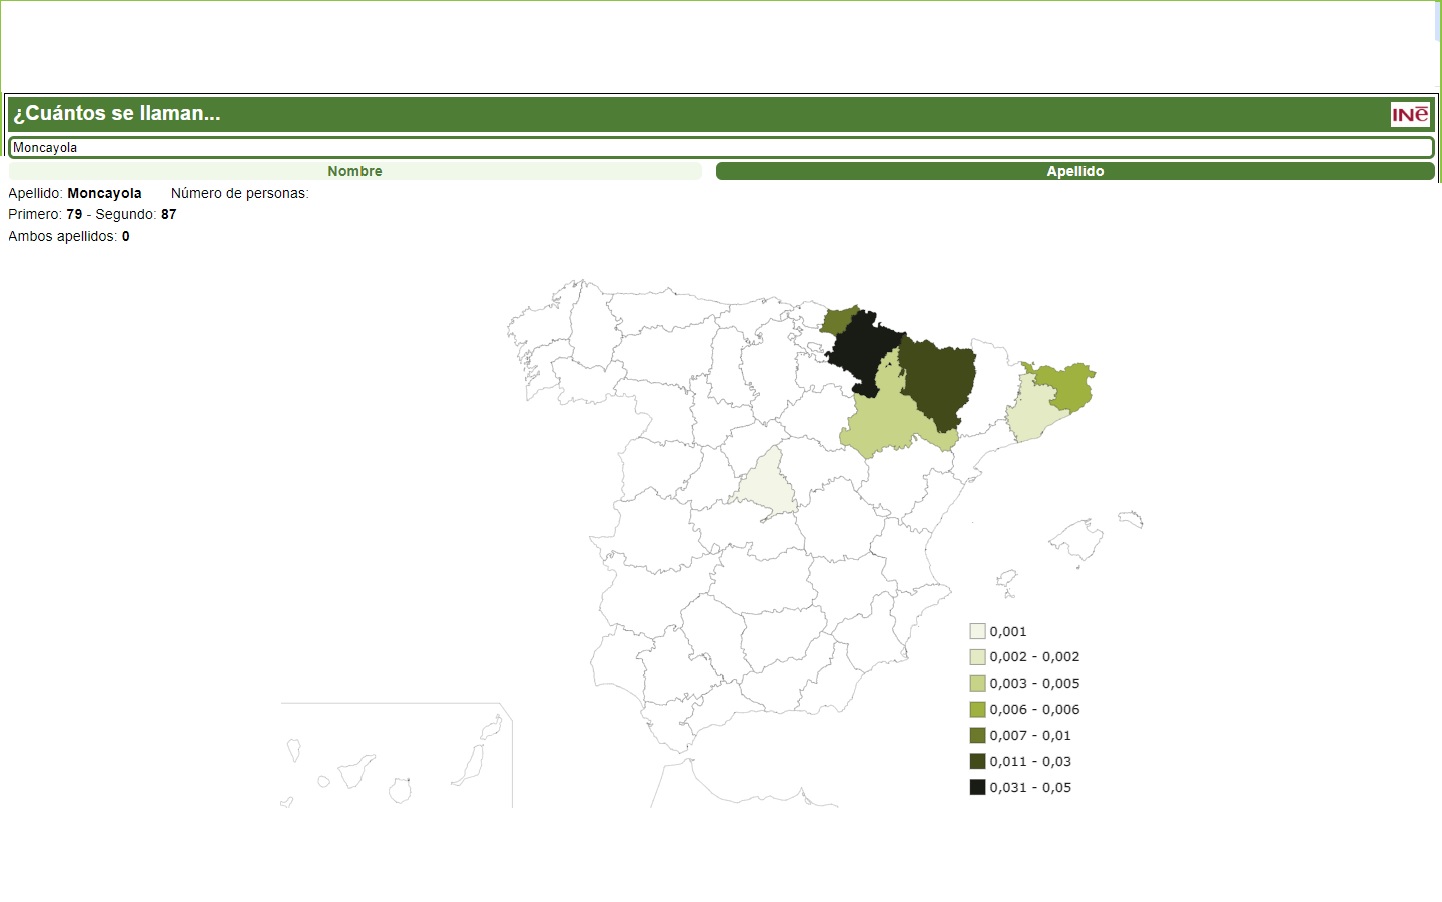The height and width of the screenshot is (902, 1442).
Task: Click the search field containing Moncayola
Action: click(x=720, y=148)
